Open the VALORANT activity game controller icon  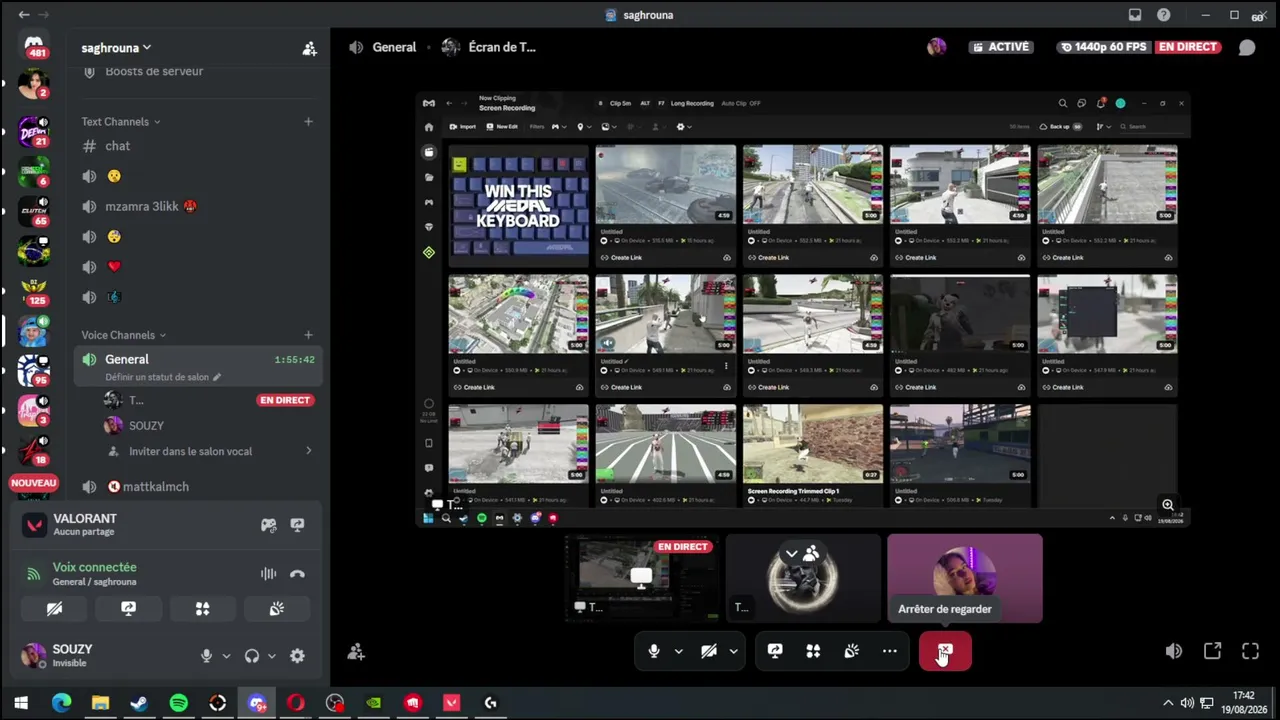click(x=269, y=525)
